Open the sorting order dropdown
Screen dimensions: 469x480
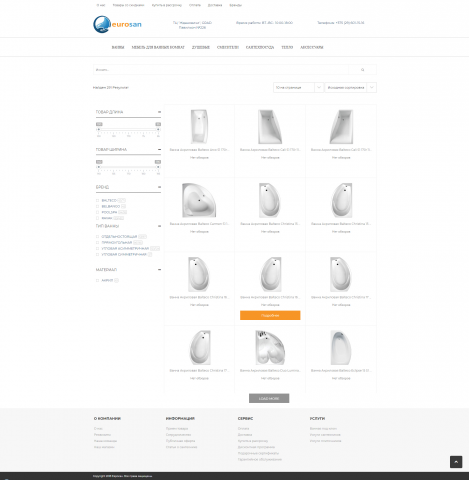click(x=351, y=87)
